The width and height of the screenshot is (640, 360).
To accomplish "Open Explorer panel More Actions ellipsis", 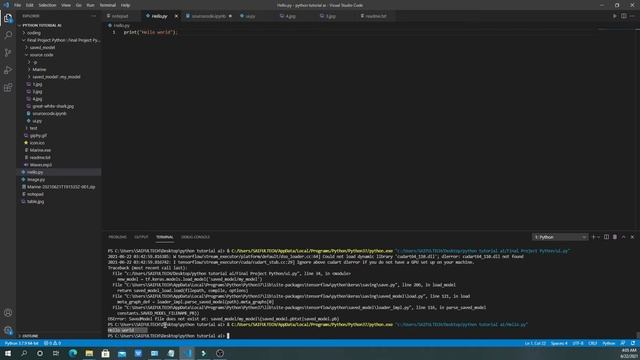I will click(93, 16).
